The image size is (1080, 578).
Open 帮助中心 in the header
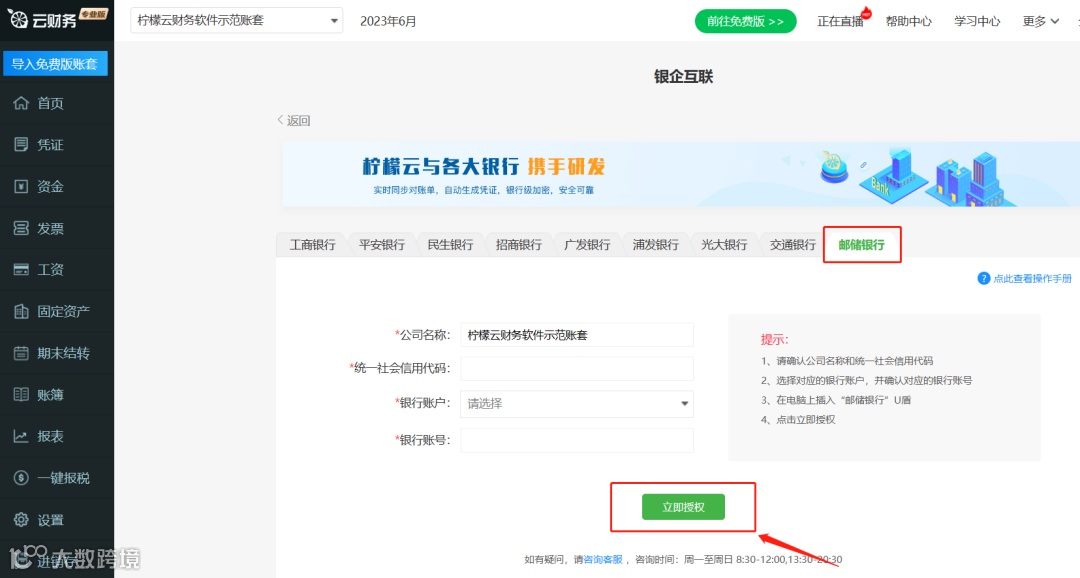[x=908, y=21]
